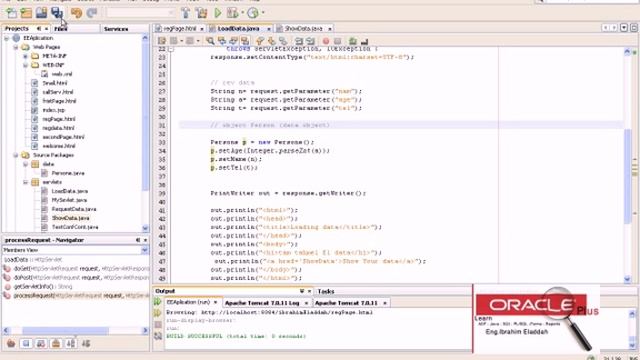This screenshot has width=640, height=360.
Task: Click the New File toolbar icon
Action: click(11, 13)
